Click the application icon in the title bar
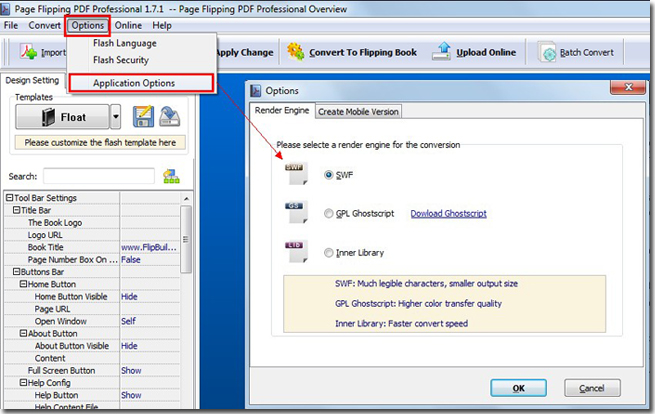The width and height of the screenshot is (655, 414). pyautogui.click(x=5, y=8)
